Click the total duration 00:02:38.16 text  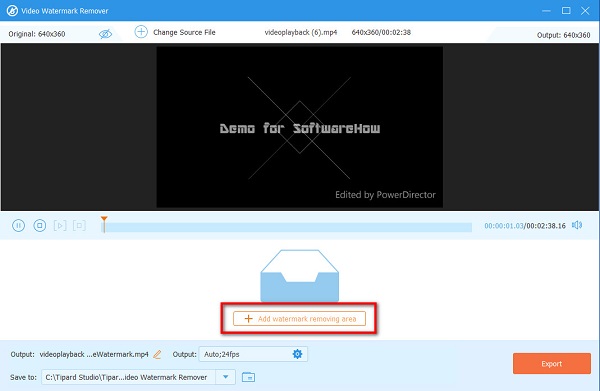click(x=546, y=226)
